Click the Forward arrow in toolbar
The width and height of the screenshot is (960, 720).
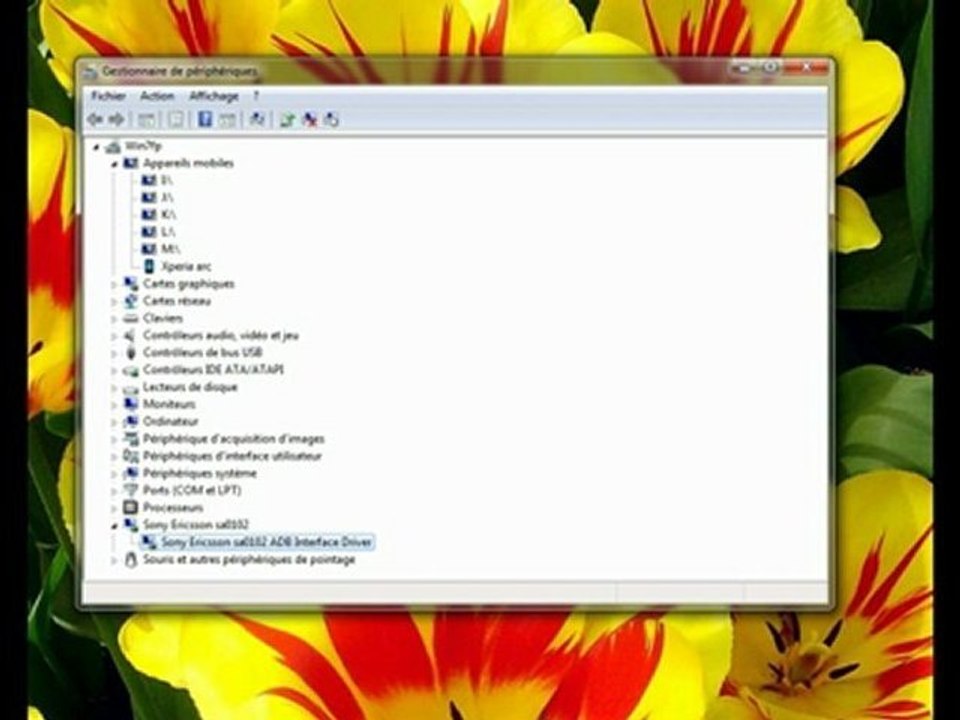tap(116, 119)
